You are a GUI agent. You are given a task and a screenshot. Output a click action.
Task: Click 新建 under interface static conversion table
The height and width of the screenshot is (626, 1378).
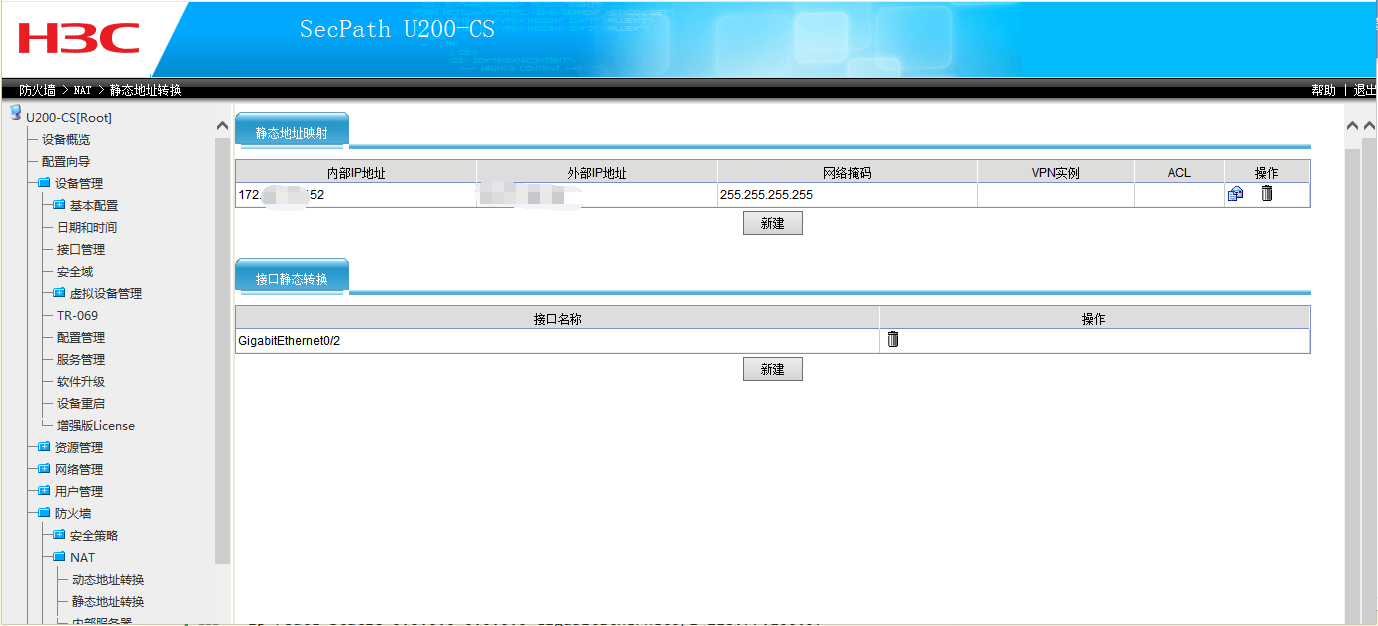[x=773, y=369]
